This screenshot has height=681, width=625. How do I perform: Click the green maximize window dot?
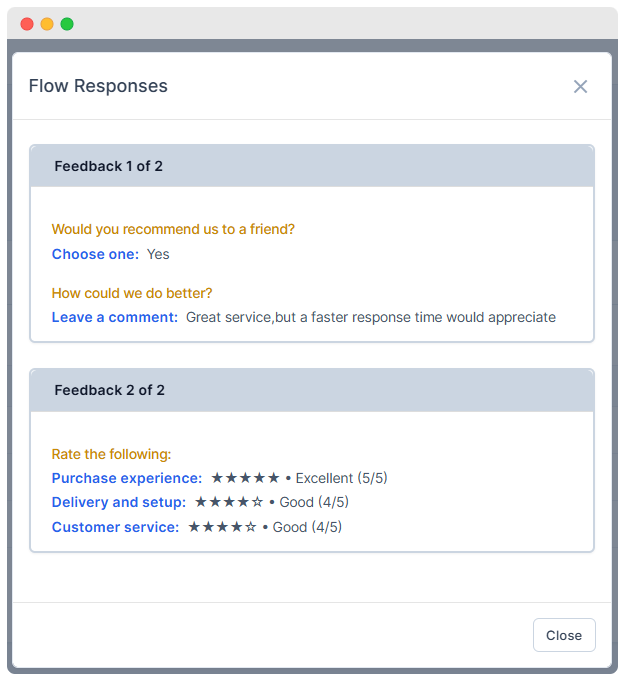click(67, 24)
